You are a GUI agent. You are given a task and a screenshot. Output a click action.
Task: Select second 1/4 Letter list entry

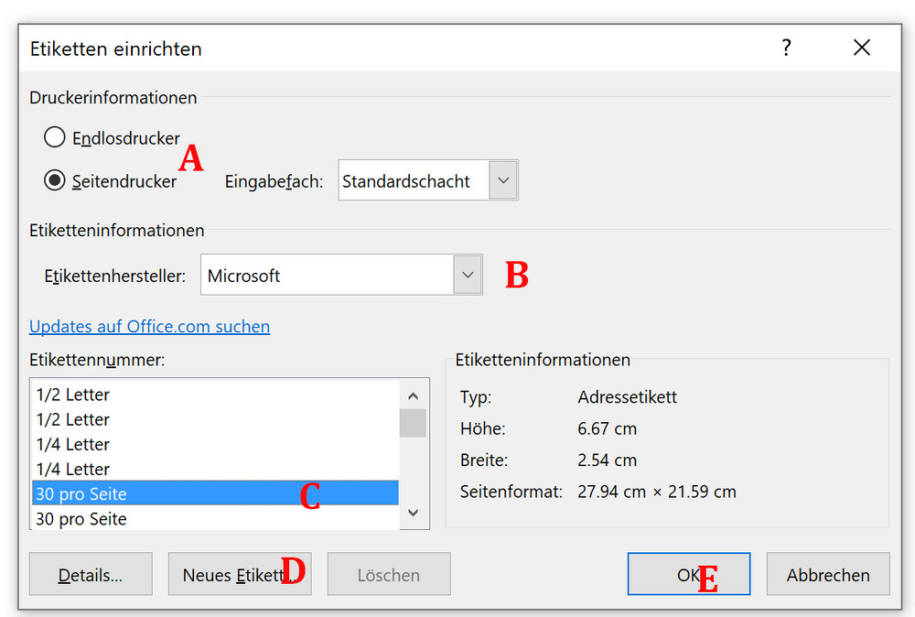(215, 469)
